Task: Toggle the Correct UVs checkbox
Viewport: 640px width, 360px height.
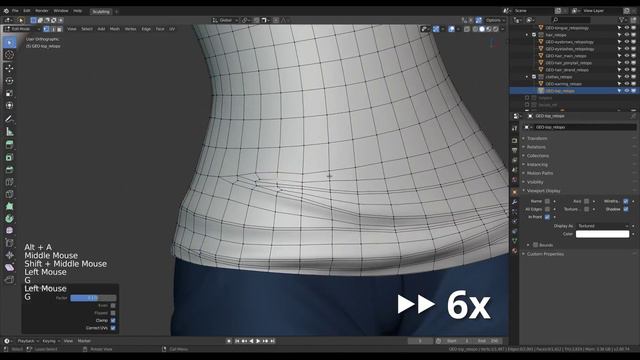Action: click(x=113, y=328)
